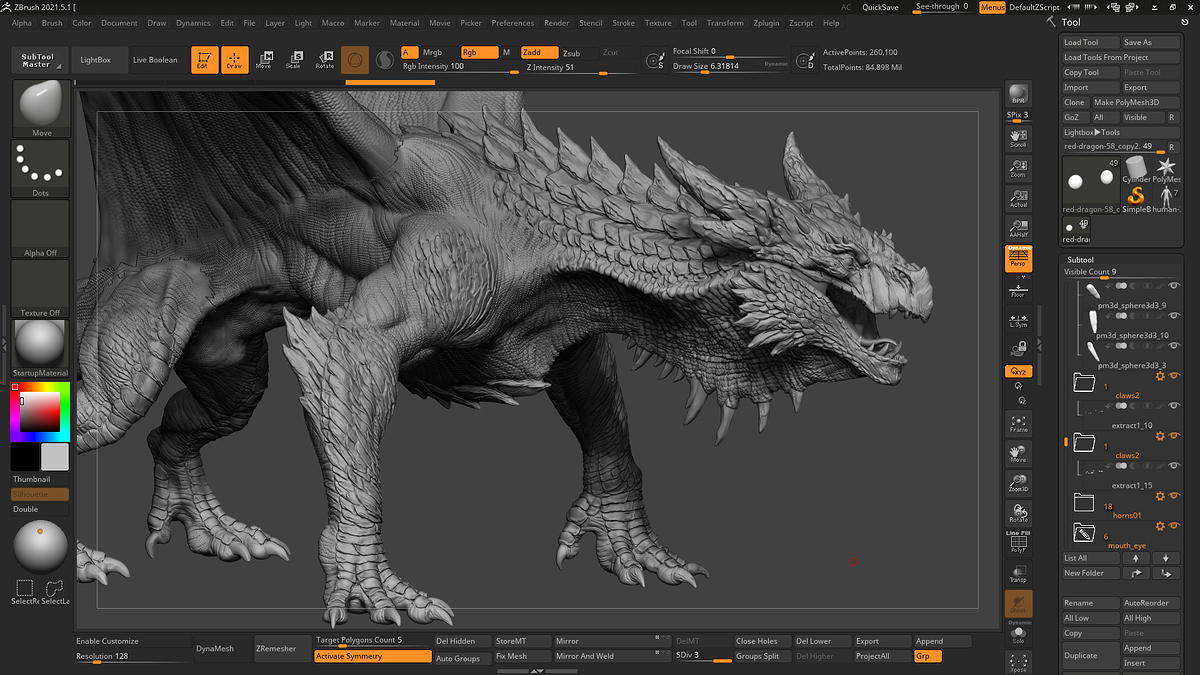
Task: Click the Rotate view icon on right shelf
Action: pos(1018,513)
